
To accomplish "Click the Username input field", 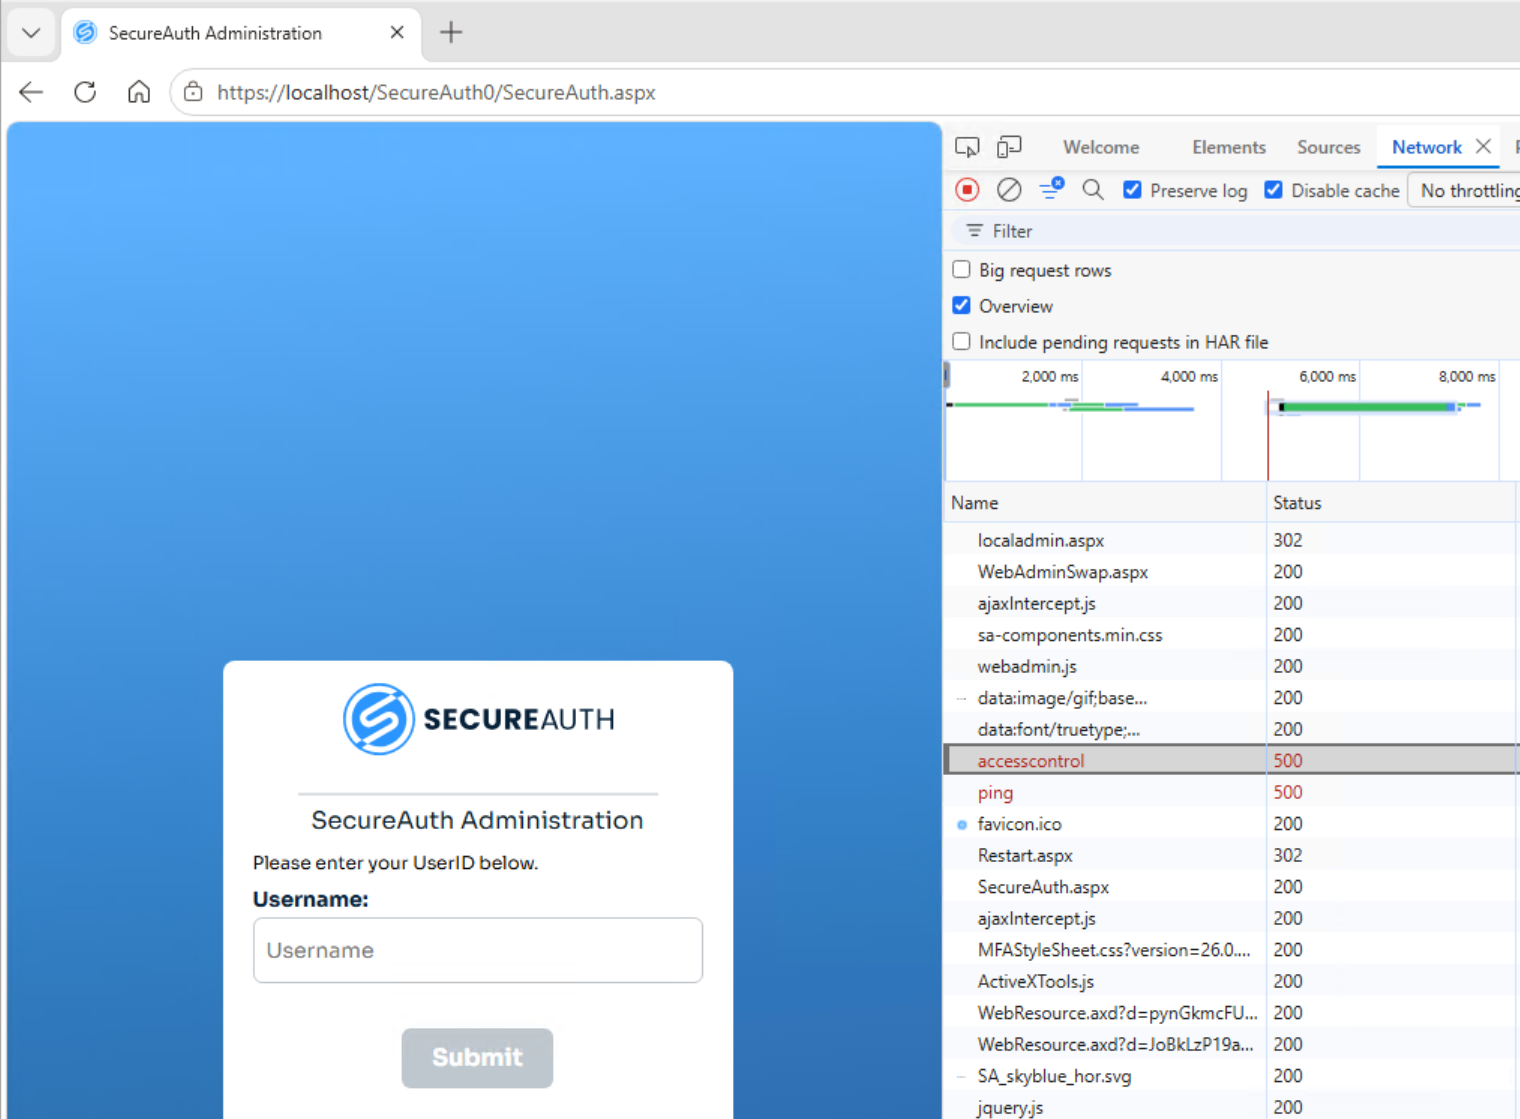I will [478, 950].
